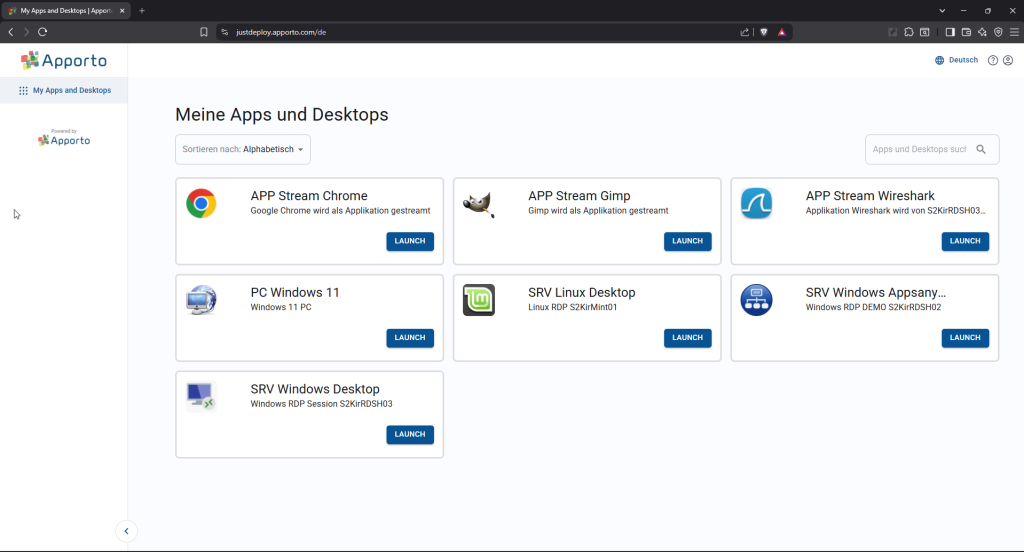
Task: Open the Deutsch language selector
Action: pos(956,60)
